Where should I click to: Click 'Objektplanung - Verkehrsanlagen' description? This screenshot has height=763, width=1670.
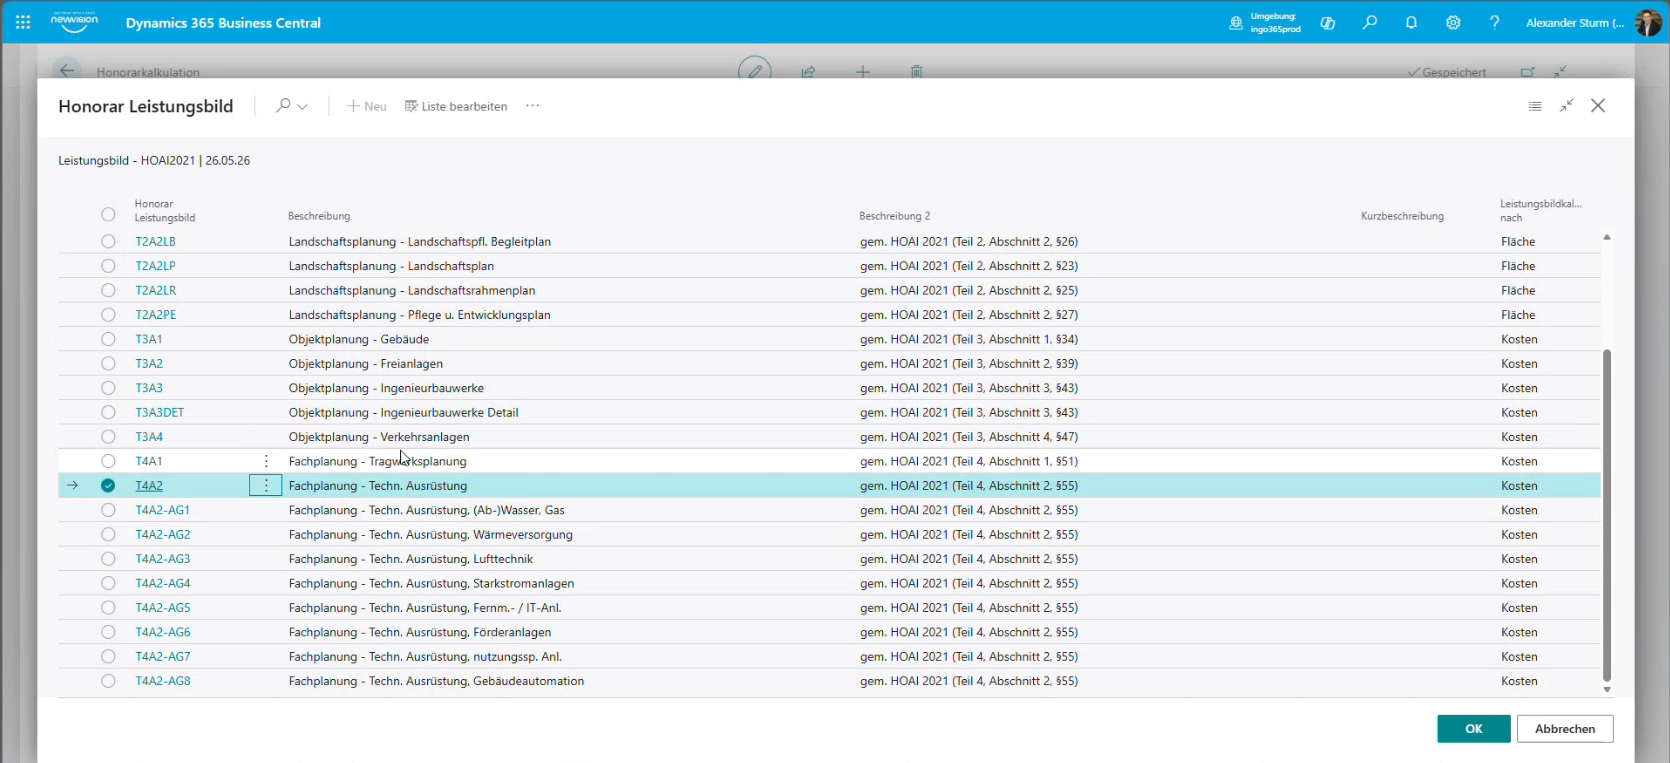click(379, 437)
